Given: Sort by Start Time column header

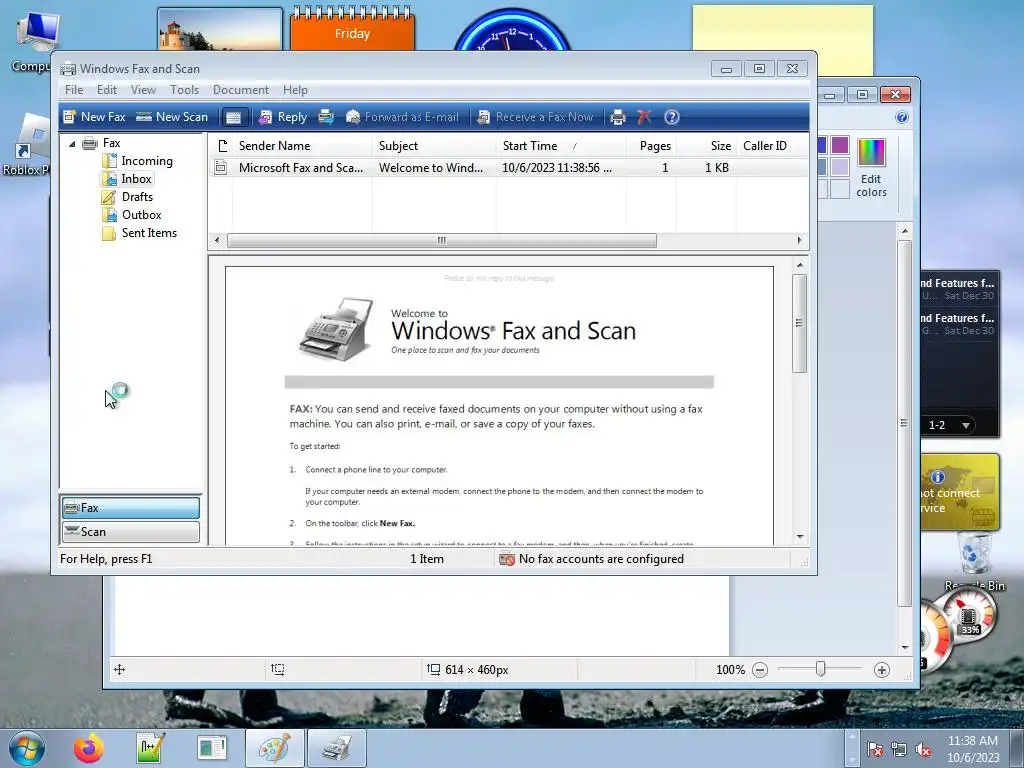Looking at the screenshot, I should (x=562, y=146).
